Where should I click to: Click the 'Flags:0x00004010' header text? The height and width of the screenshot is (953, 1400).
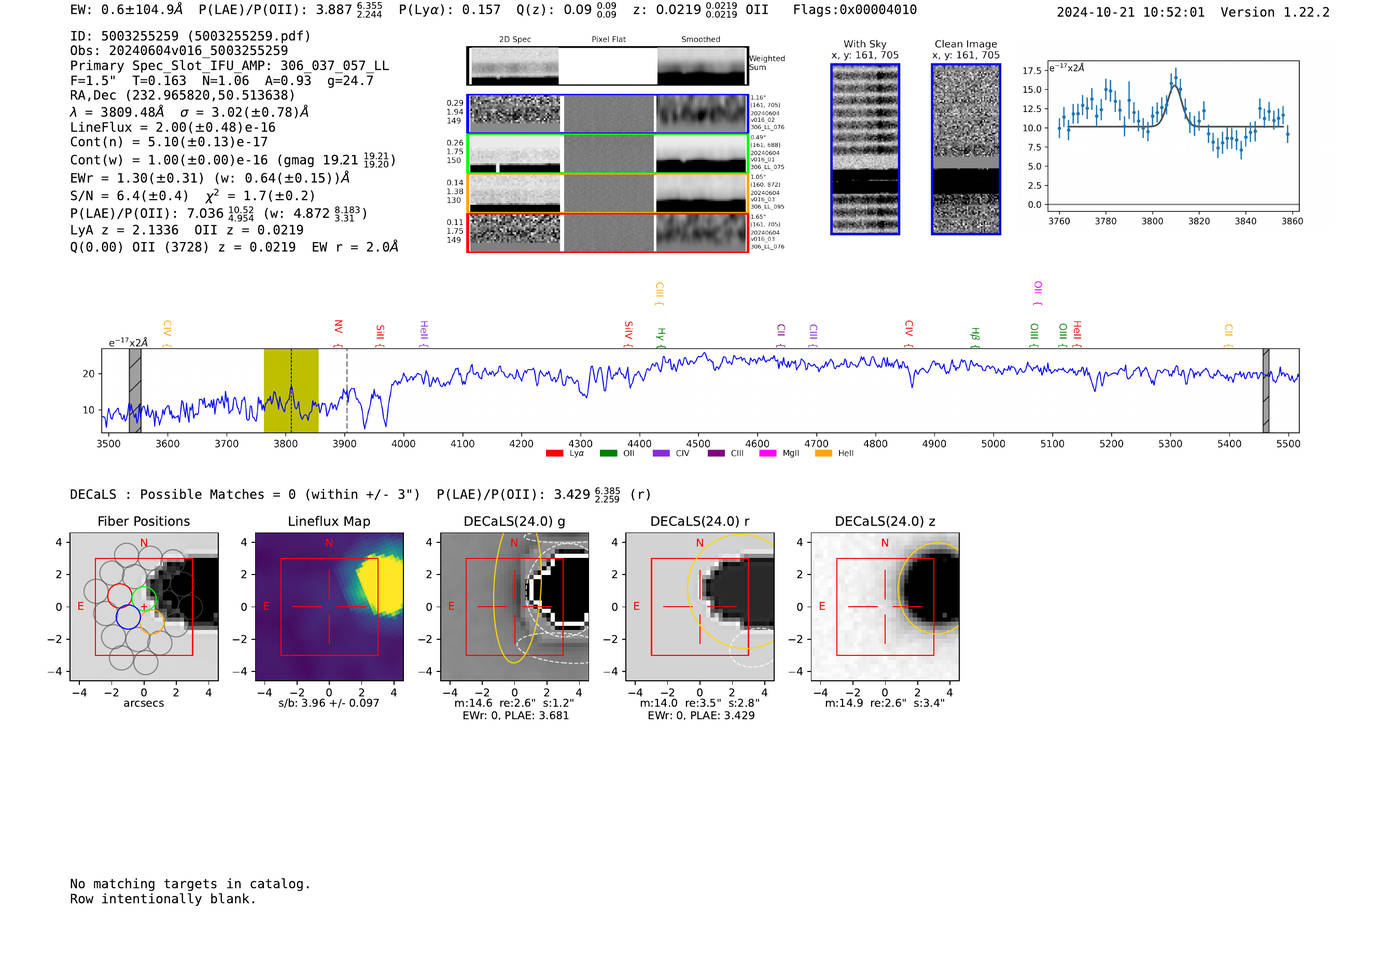pos(855,10)
